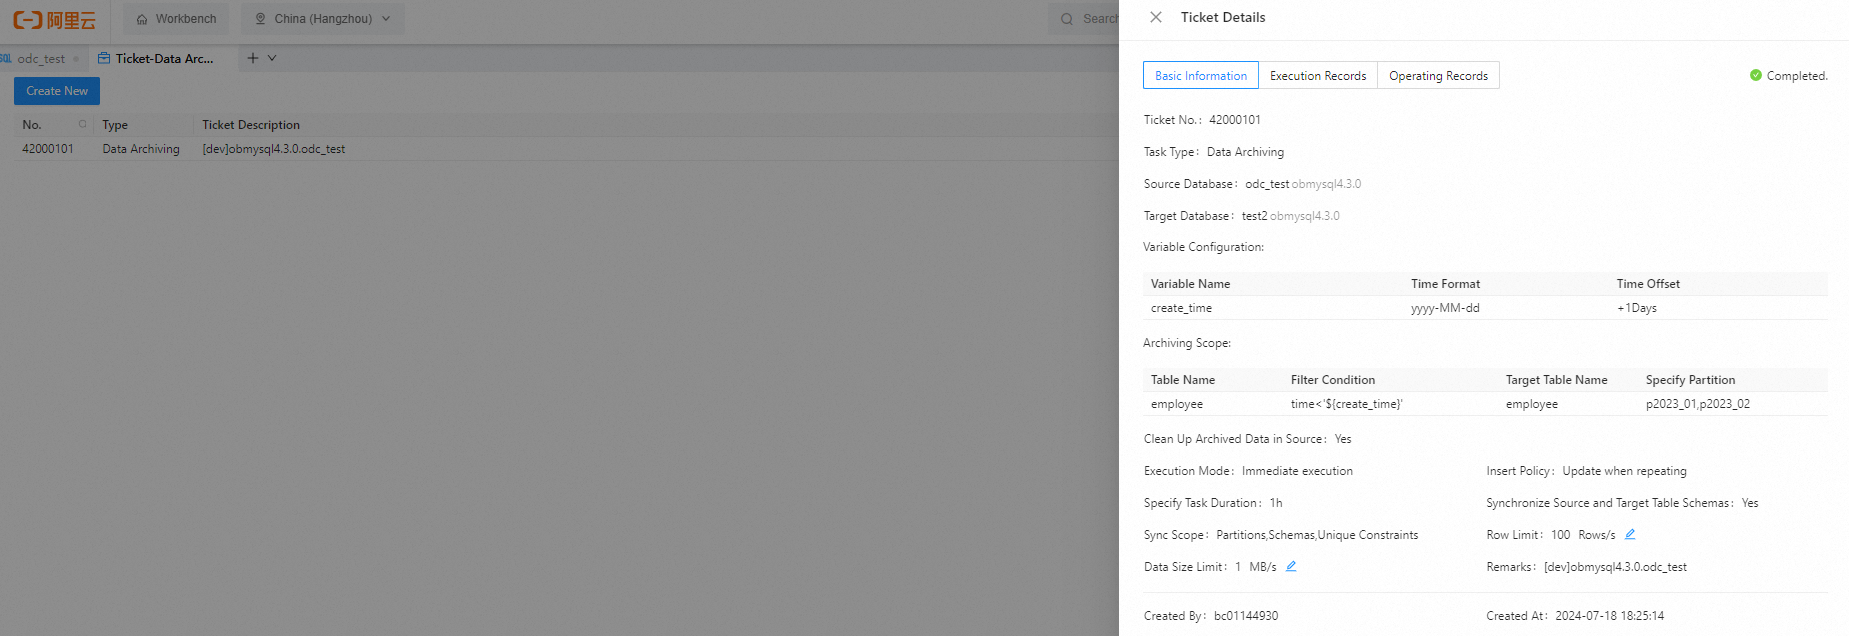Click the Remarks value text
Image resolution: width=1849 pixels, height=636 pixels.
point(1615,567)
